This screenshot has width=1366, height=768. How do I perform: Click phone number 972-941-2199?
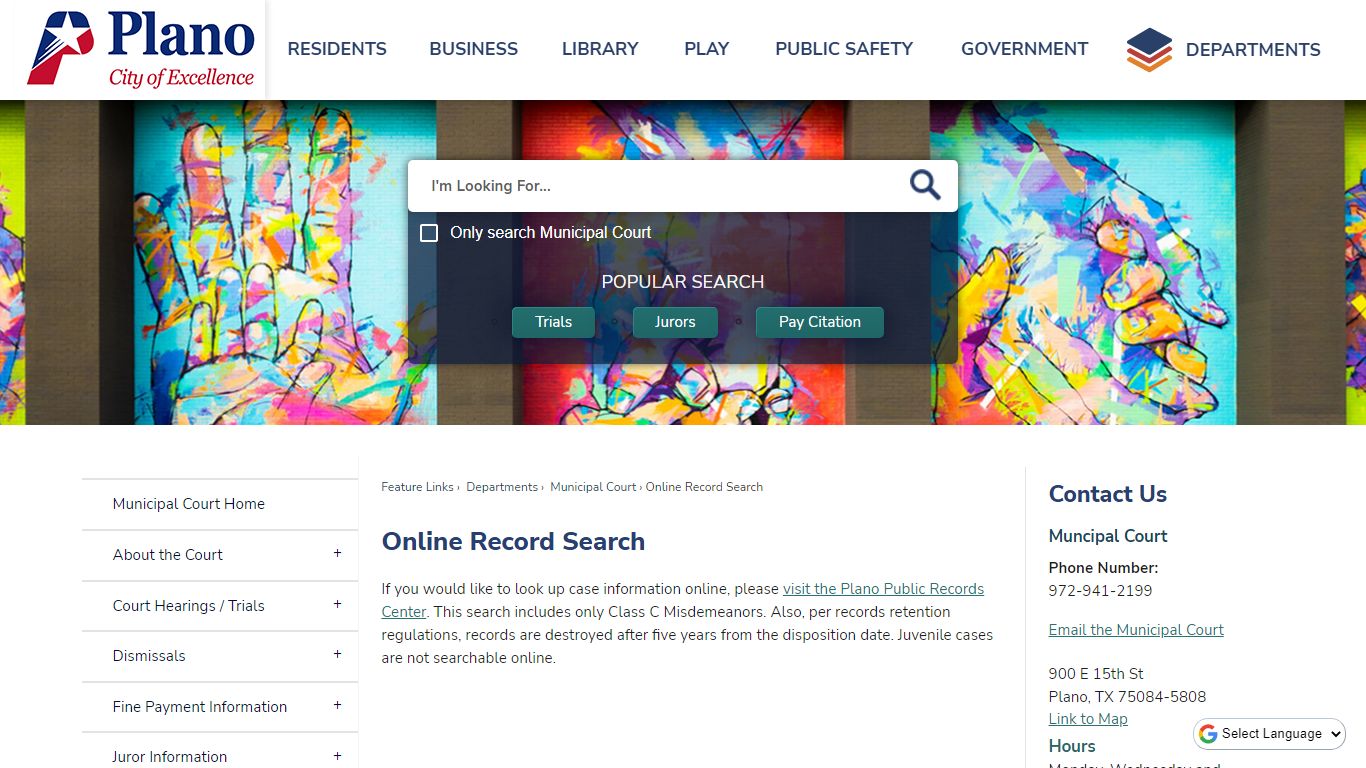tap(1100, 591)
